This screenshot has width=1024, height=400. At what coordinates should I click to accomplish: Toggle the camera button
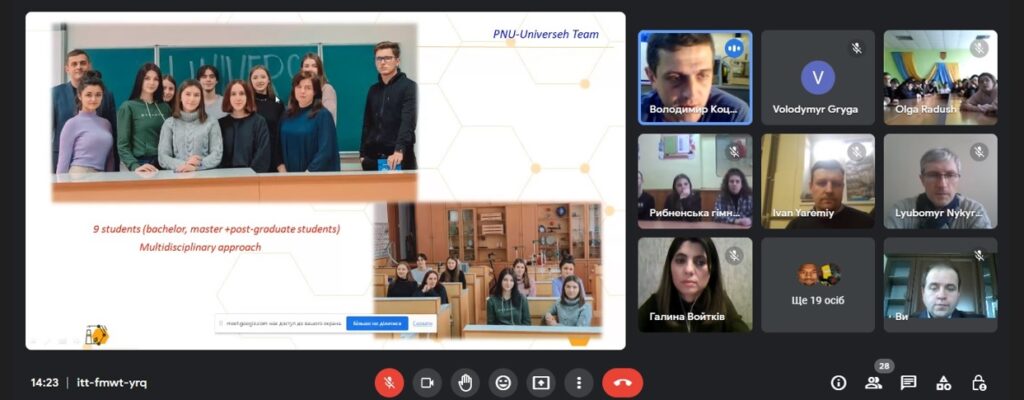pyautogui.click(x=427, y=383)
